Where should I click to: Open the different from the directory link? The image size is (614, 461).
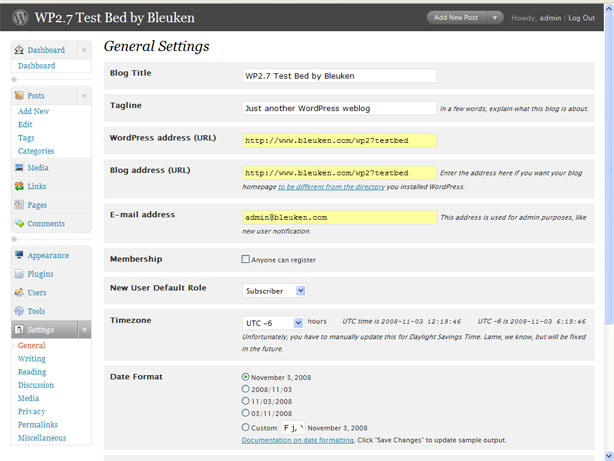pos(331,187)
